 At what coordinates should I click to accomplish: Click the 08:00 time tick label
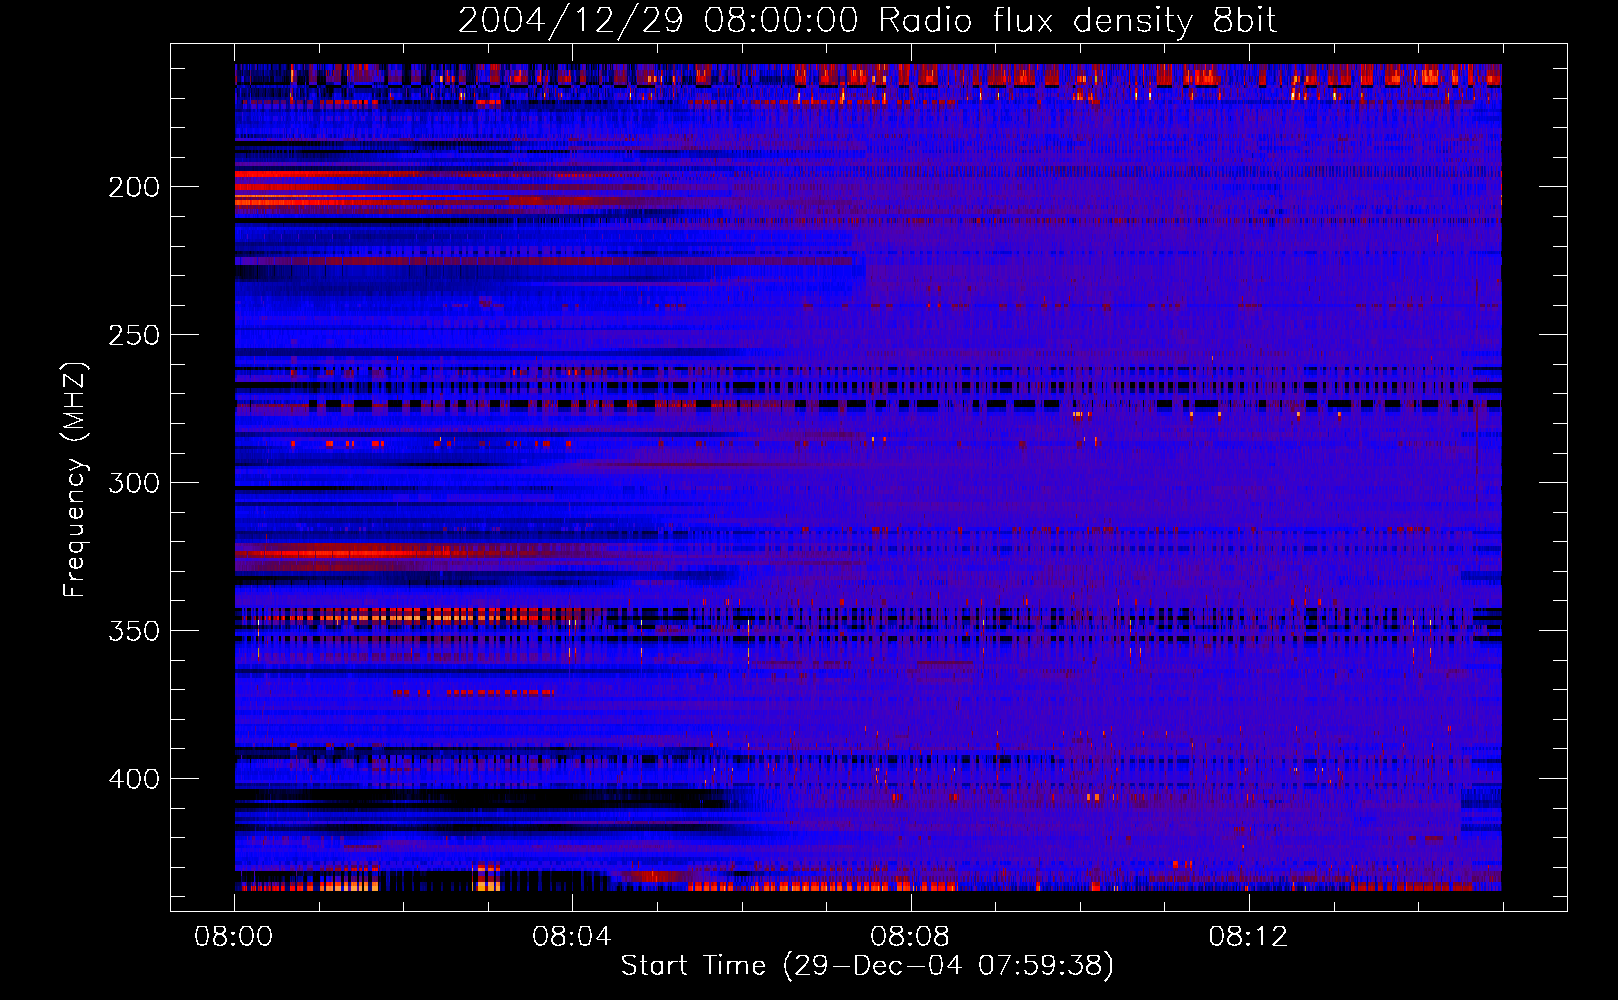click(x=234, y=937)
